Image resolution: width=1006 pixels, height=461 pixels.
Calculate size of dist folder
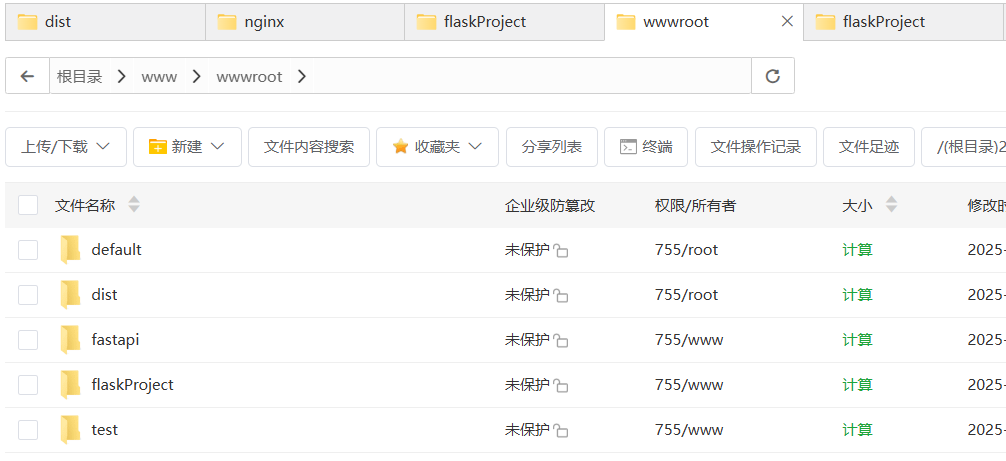(x=857, y=294)
